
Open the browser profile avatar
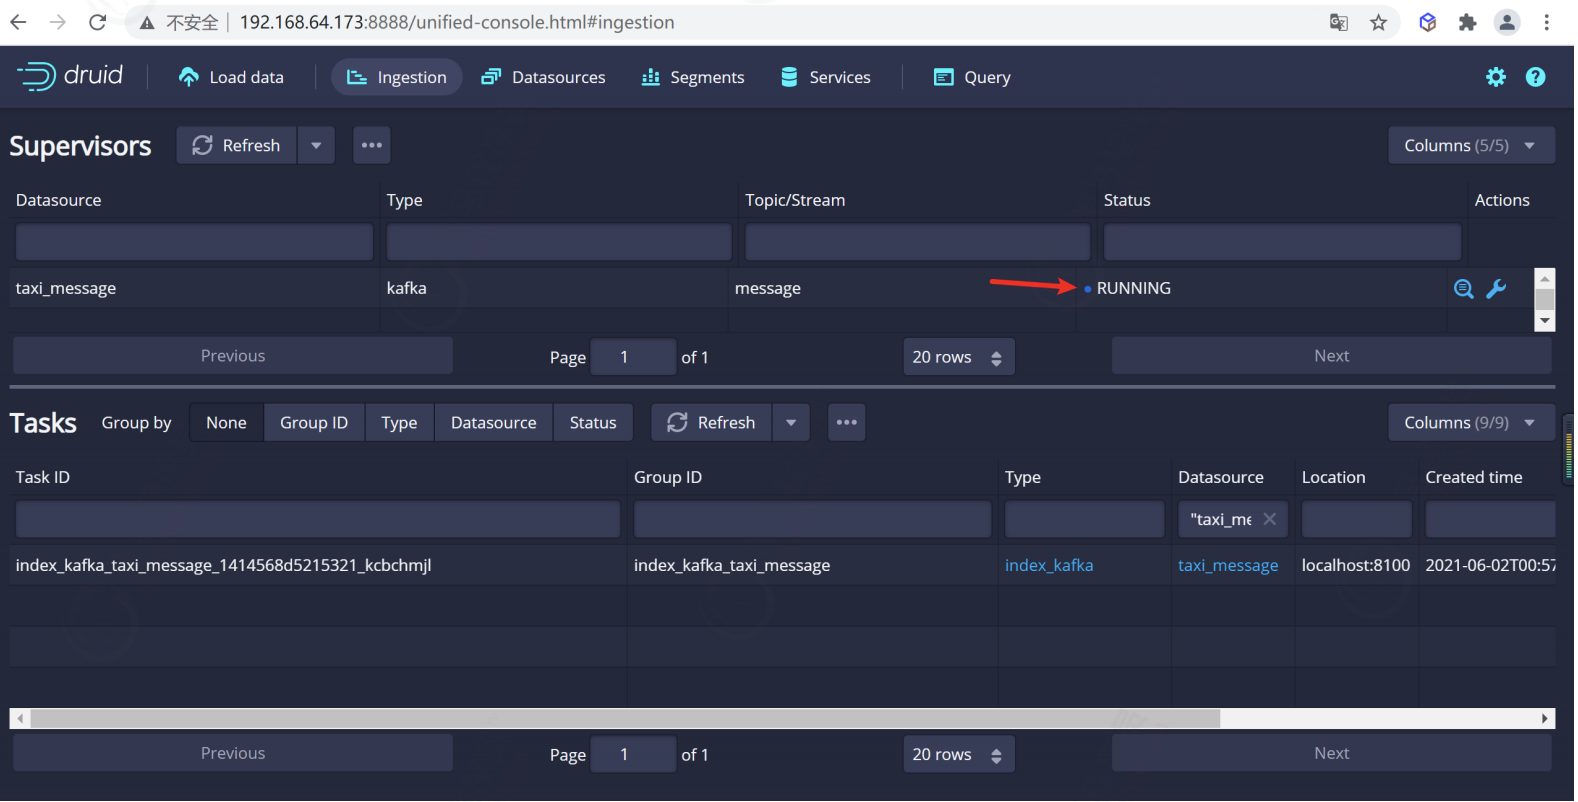click(x=1507, y=22)
